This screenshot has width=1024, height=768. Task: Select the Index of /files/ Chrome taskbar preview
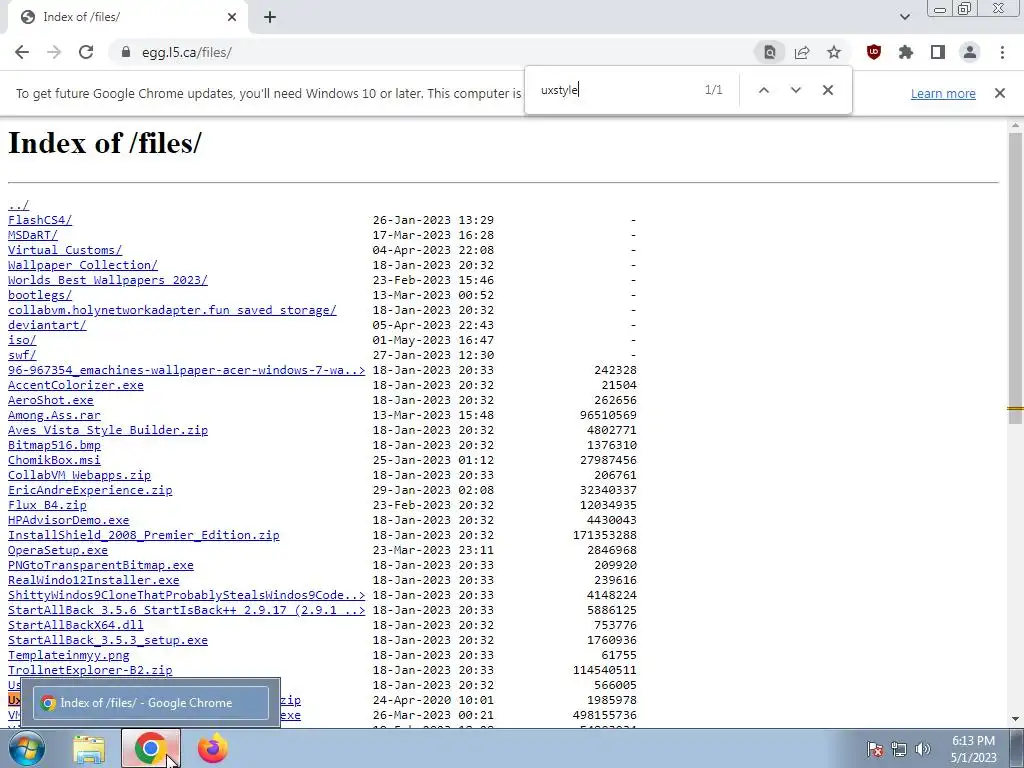(x=151, y=703)
